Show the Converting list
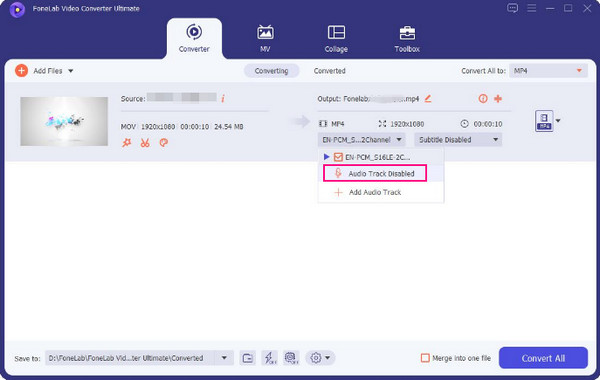The width and height of the screenshot is (600, 380). [x=271, y=71]
